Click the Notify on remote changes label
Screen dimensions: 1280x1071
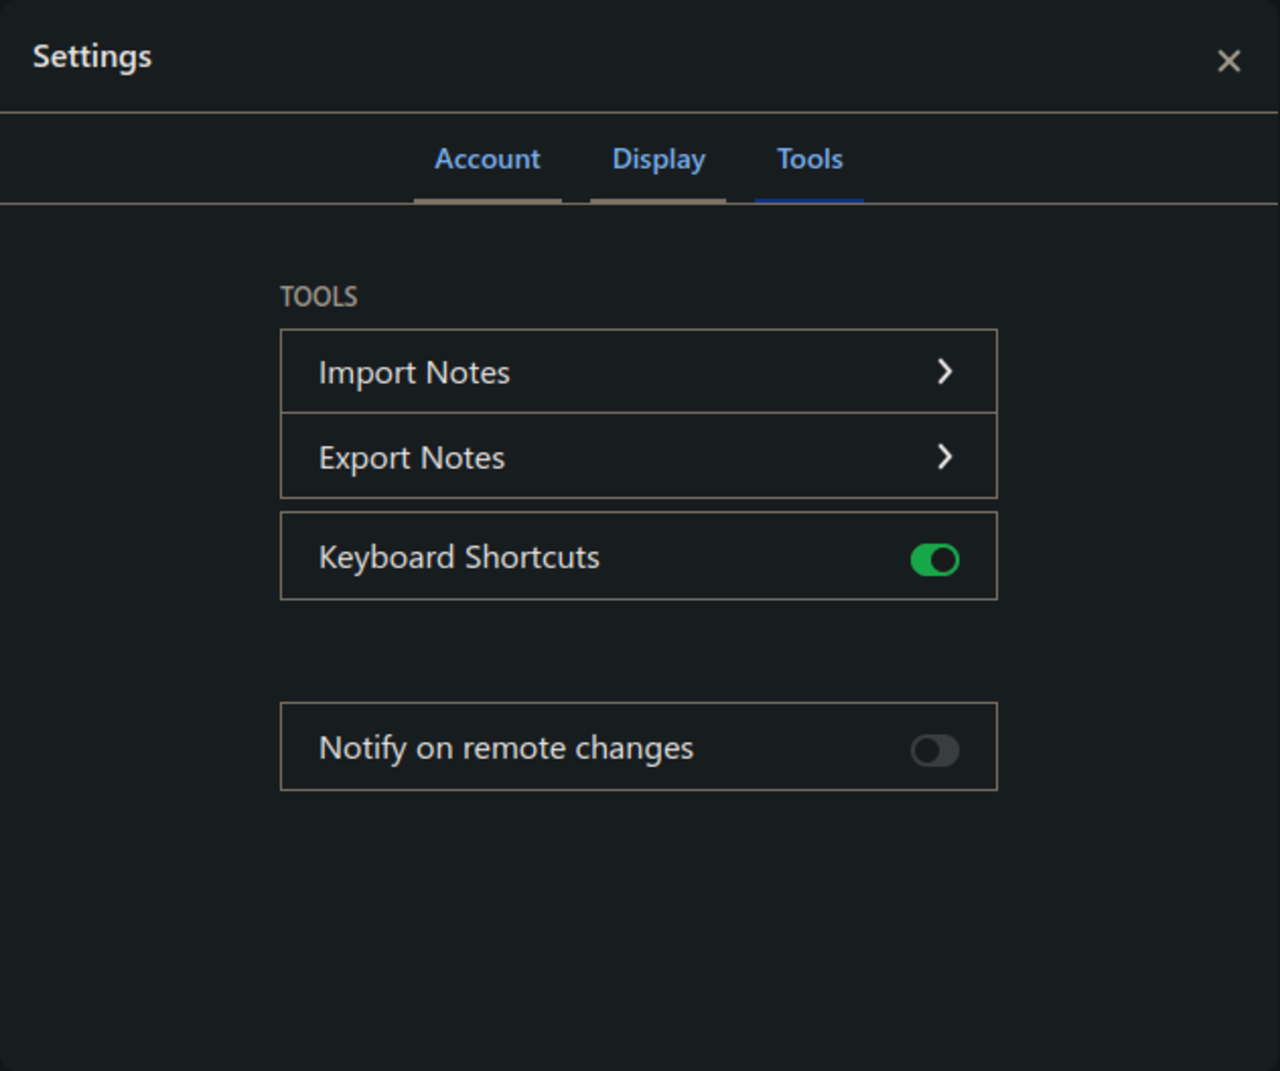click(x=505, y=748)
